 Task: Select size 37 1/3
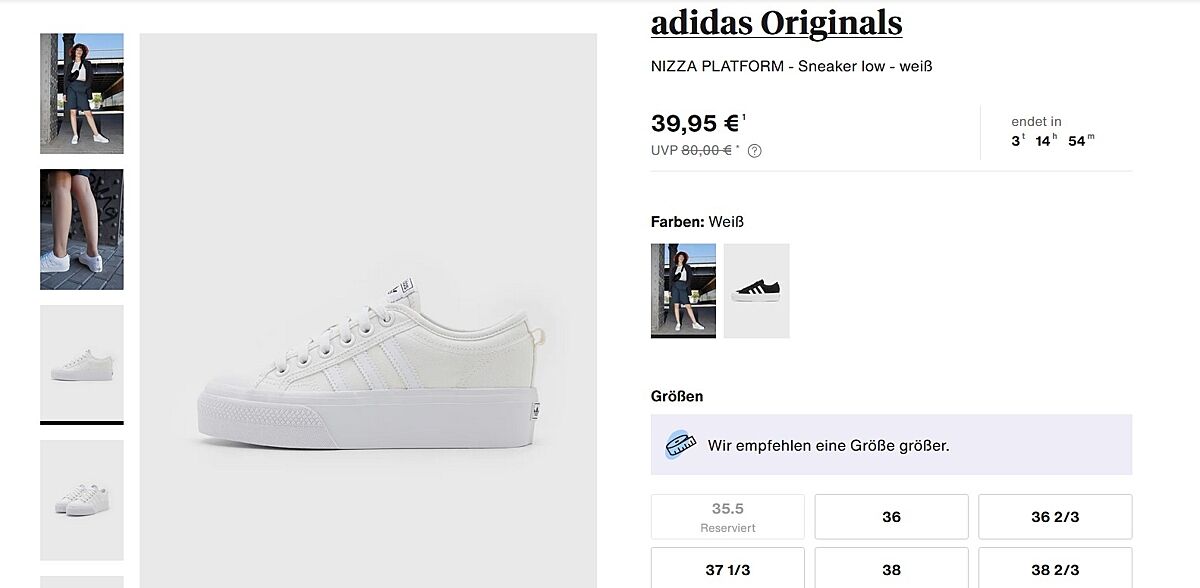727,569
